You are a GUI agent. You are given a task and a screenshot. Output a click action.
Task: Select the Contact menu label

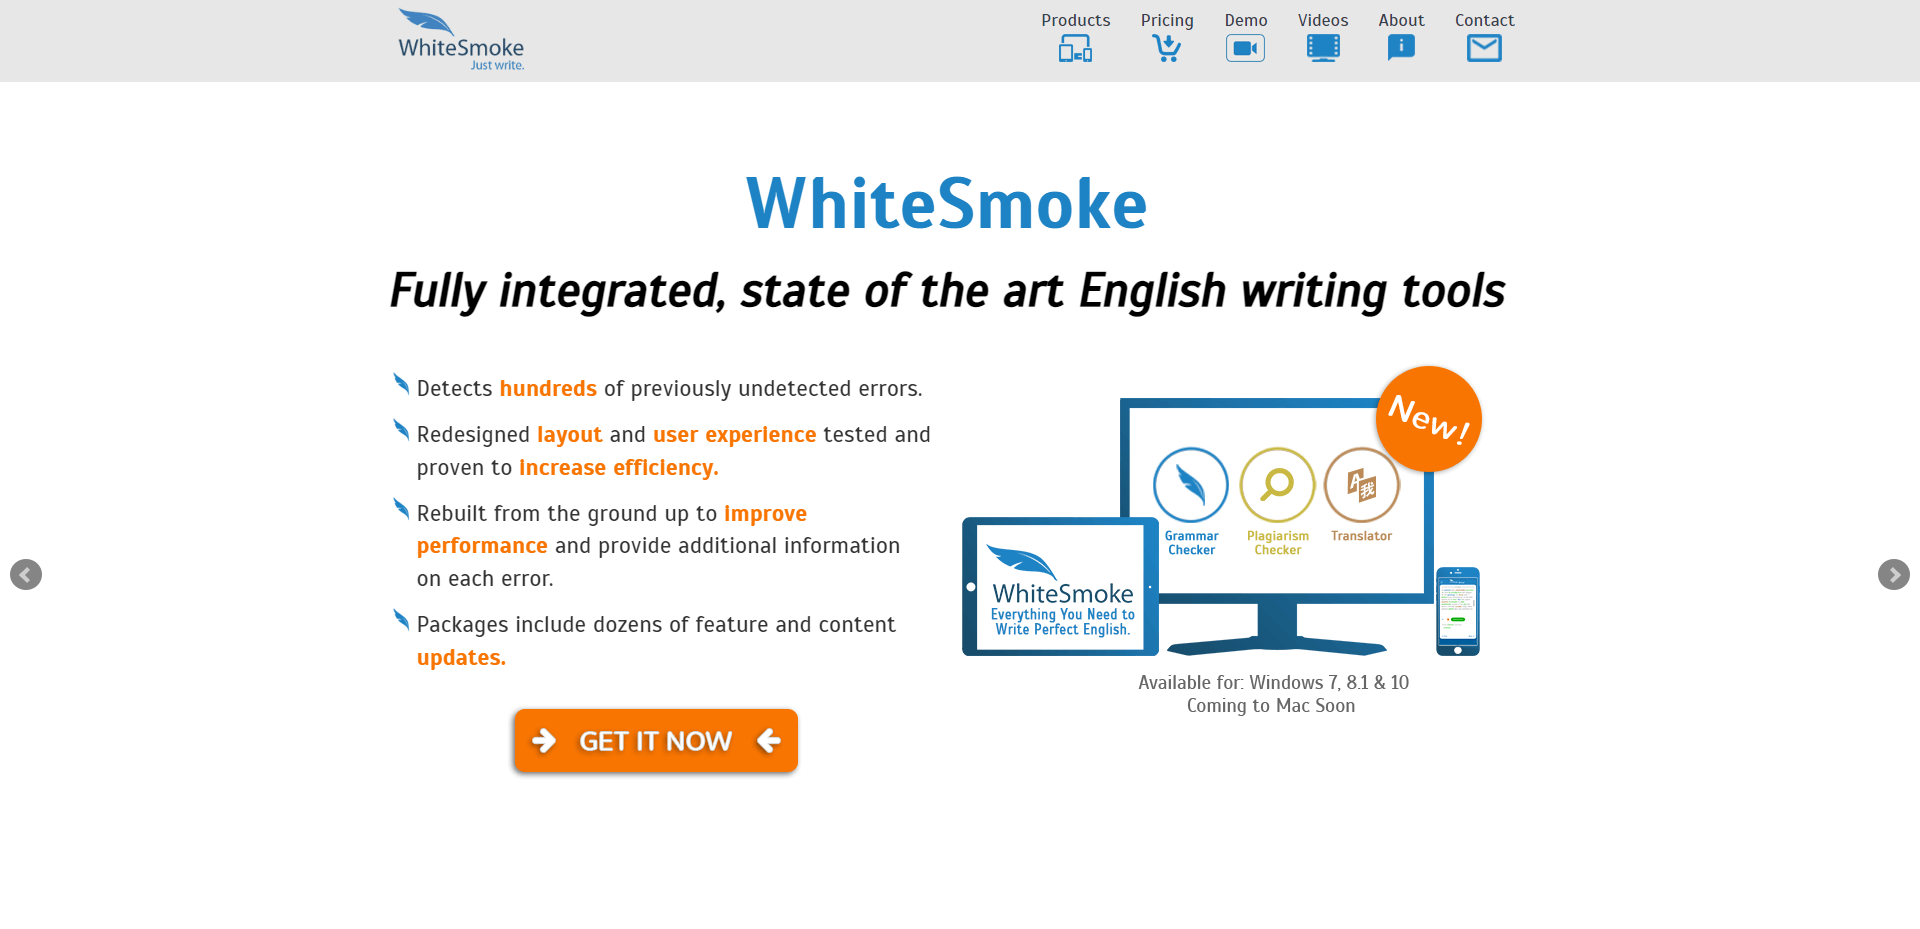1484,20
